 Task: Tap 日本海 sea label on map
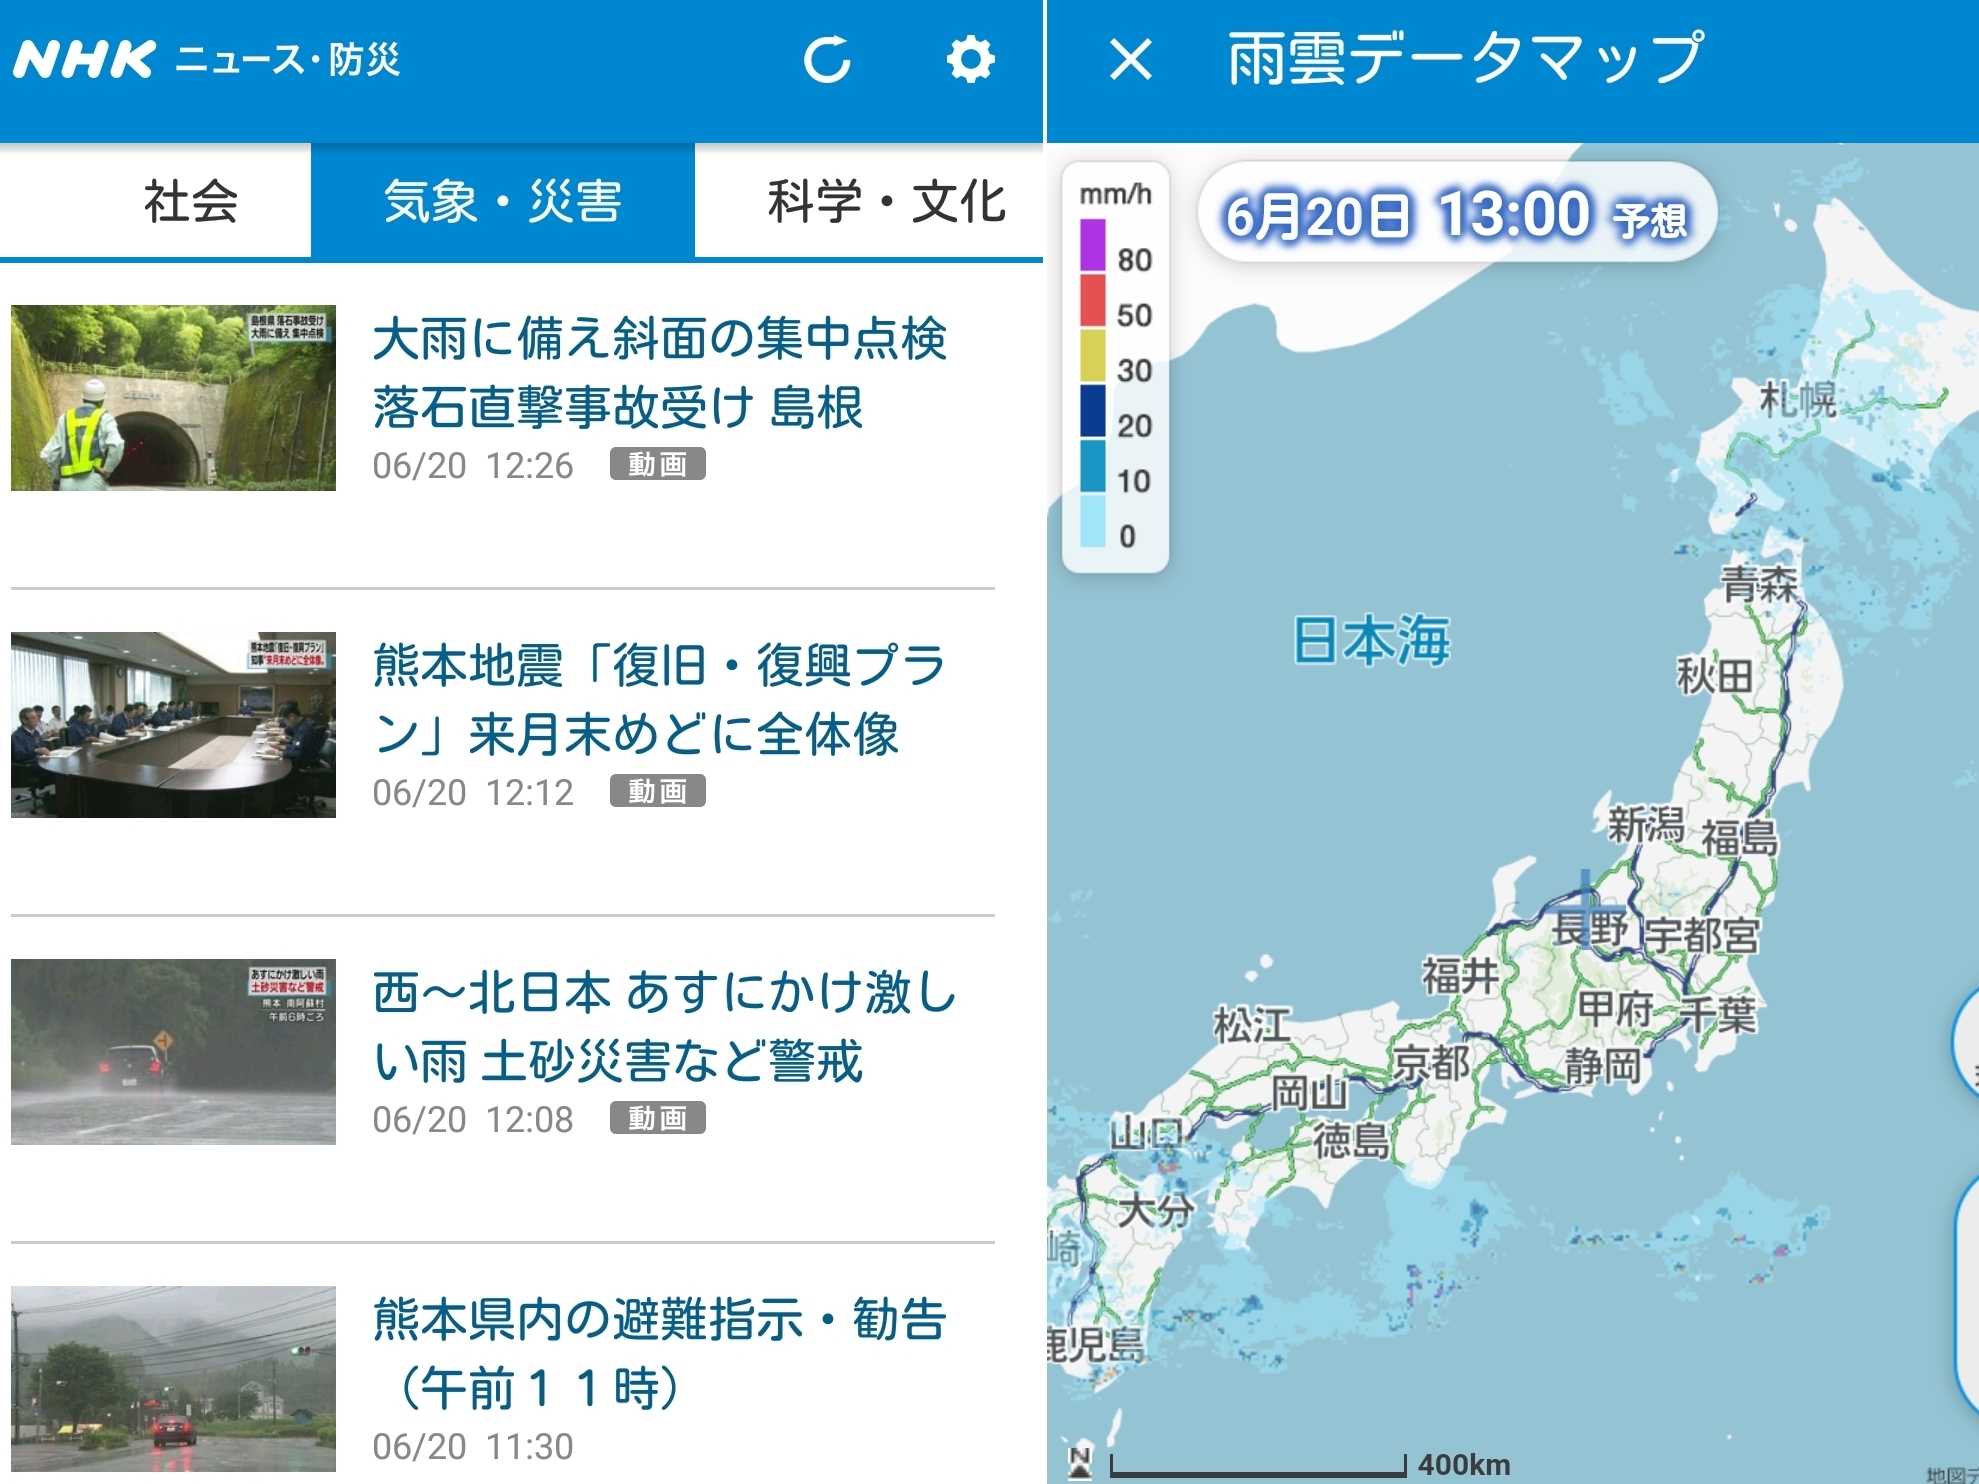tap(1371, 640)
